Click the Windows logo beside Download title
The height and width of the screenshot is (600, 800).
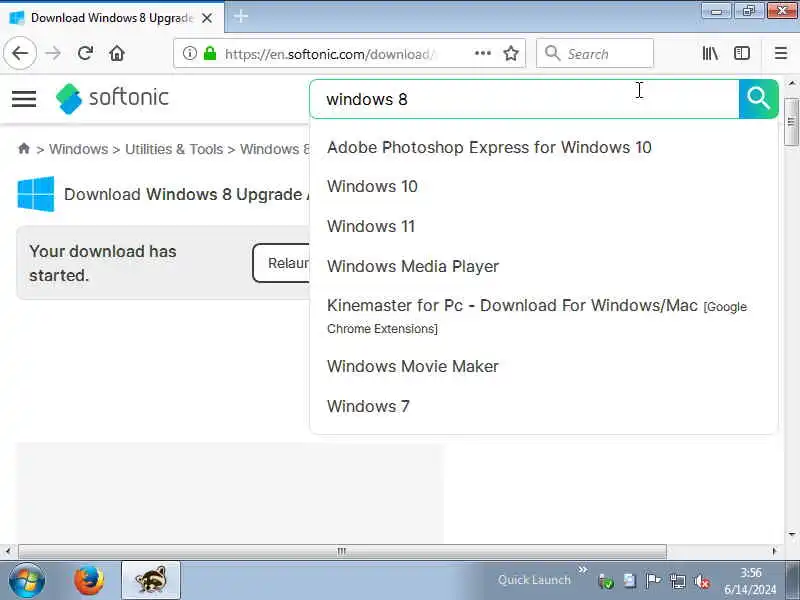pyautogui.click(x=36, y=194)
